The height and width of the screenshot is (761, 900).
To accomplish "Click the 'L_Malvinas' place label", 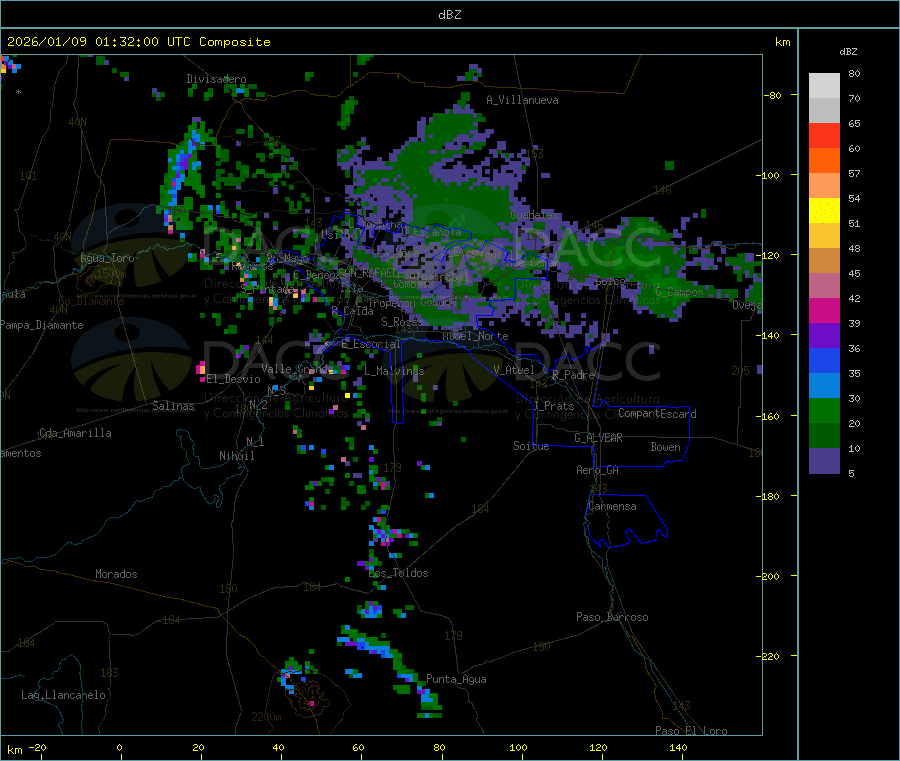I will (394, 371).
